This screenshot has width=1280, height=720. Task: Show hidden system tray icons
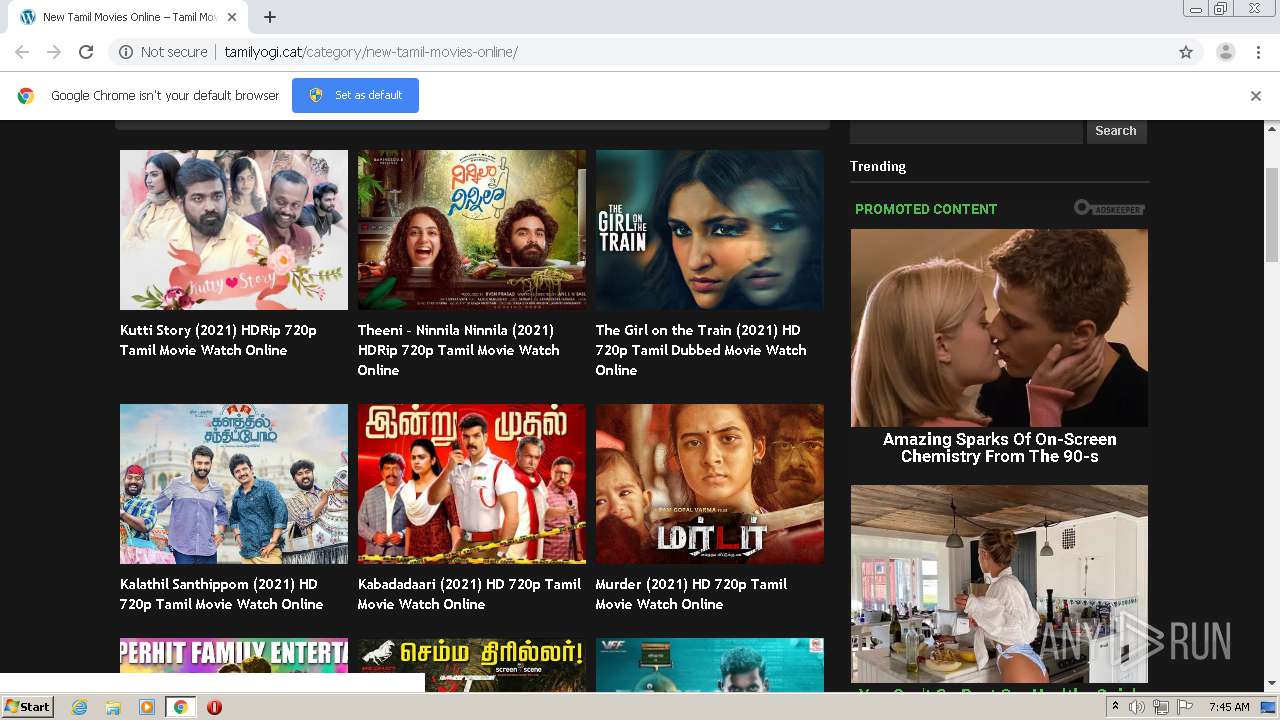tap(1115, 706)
